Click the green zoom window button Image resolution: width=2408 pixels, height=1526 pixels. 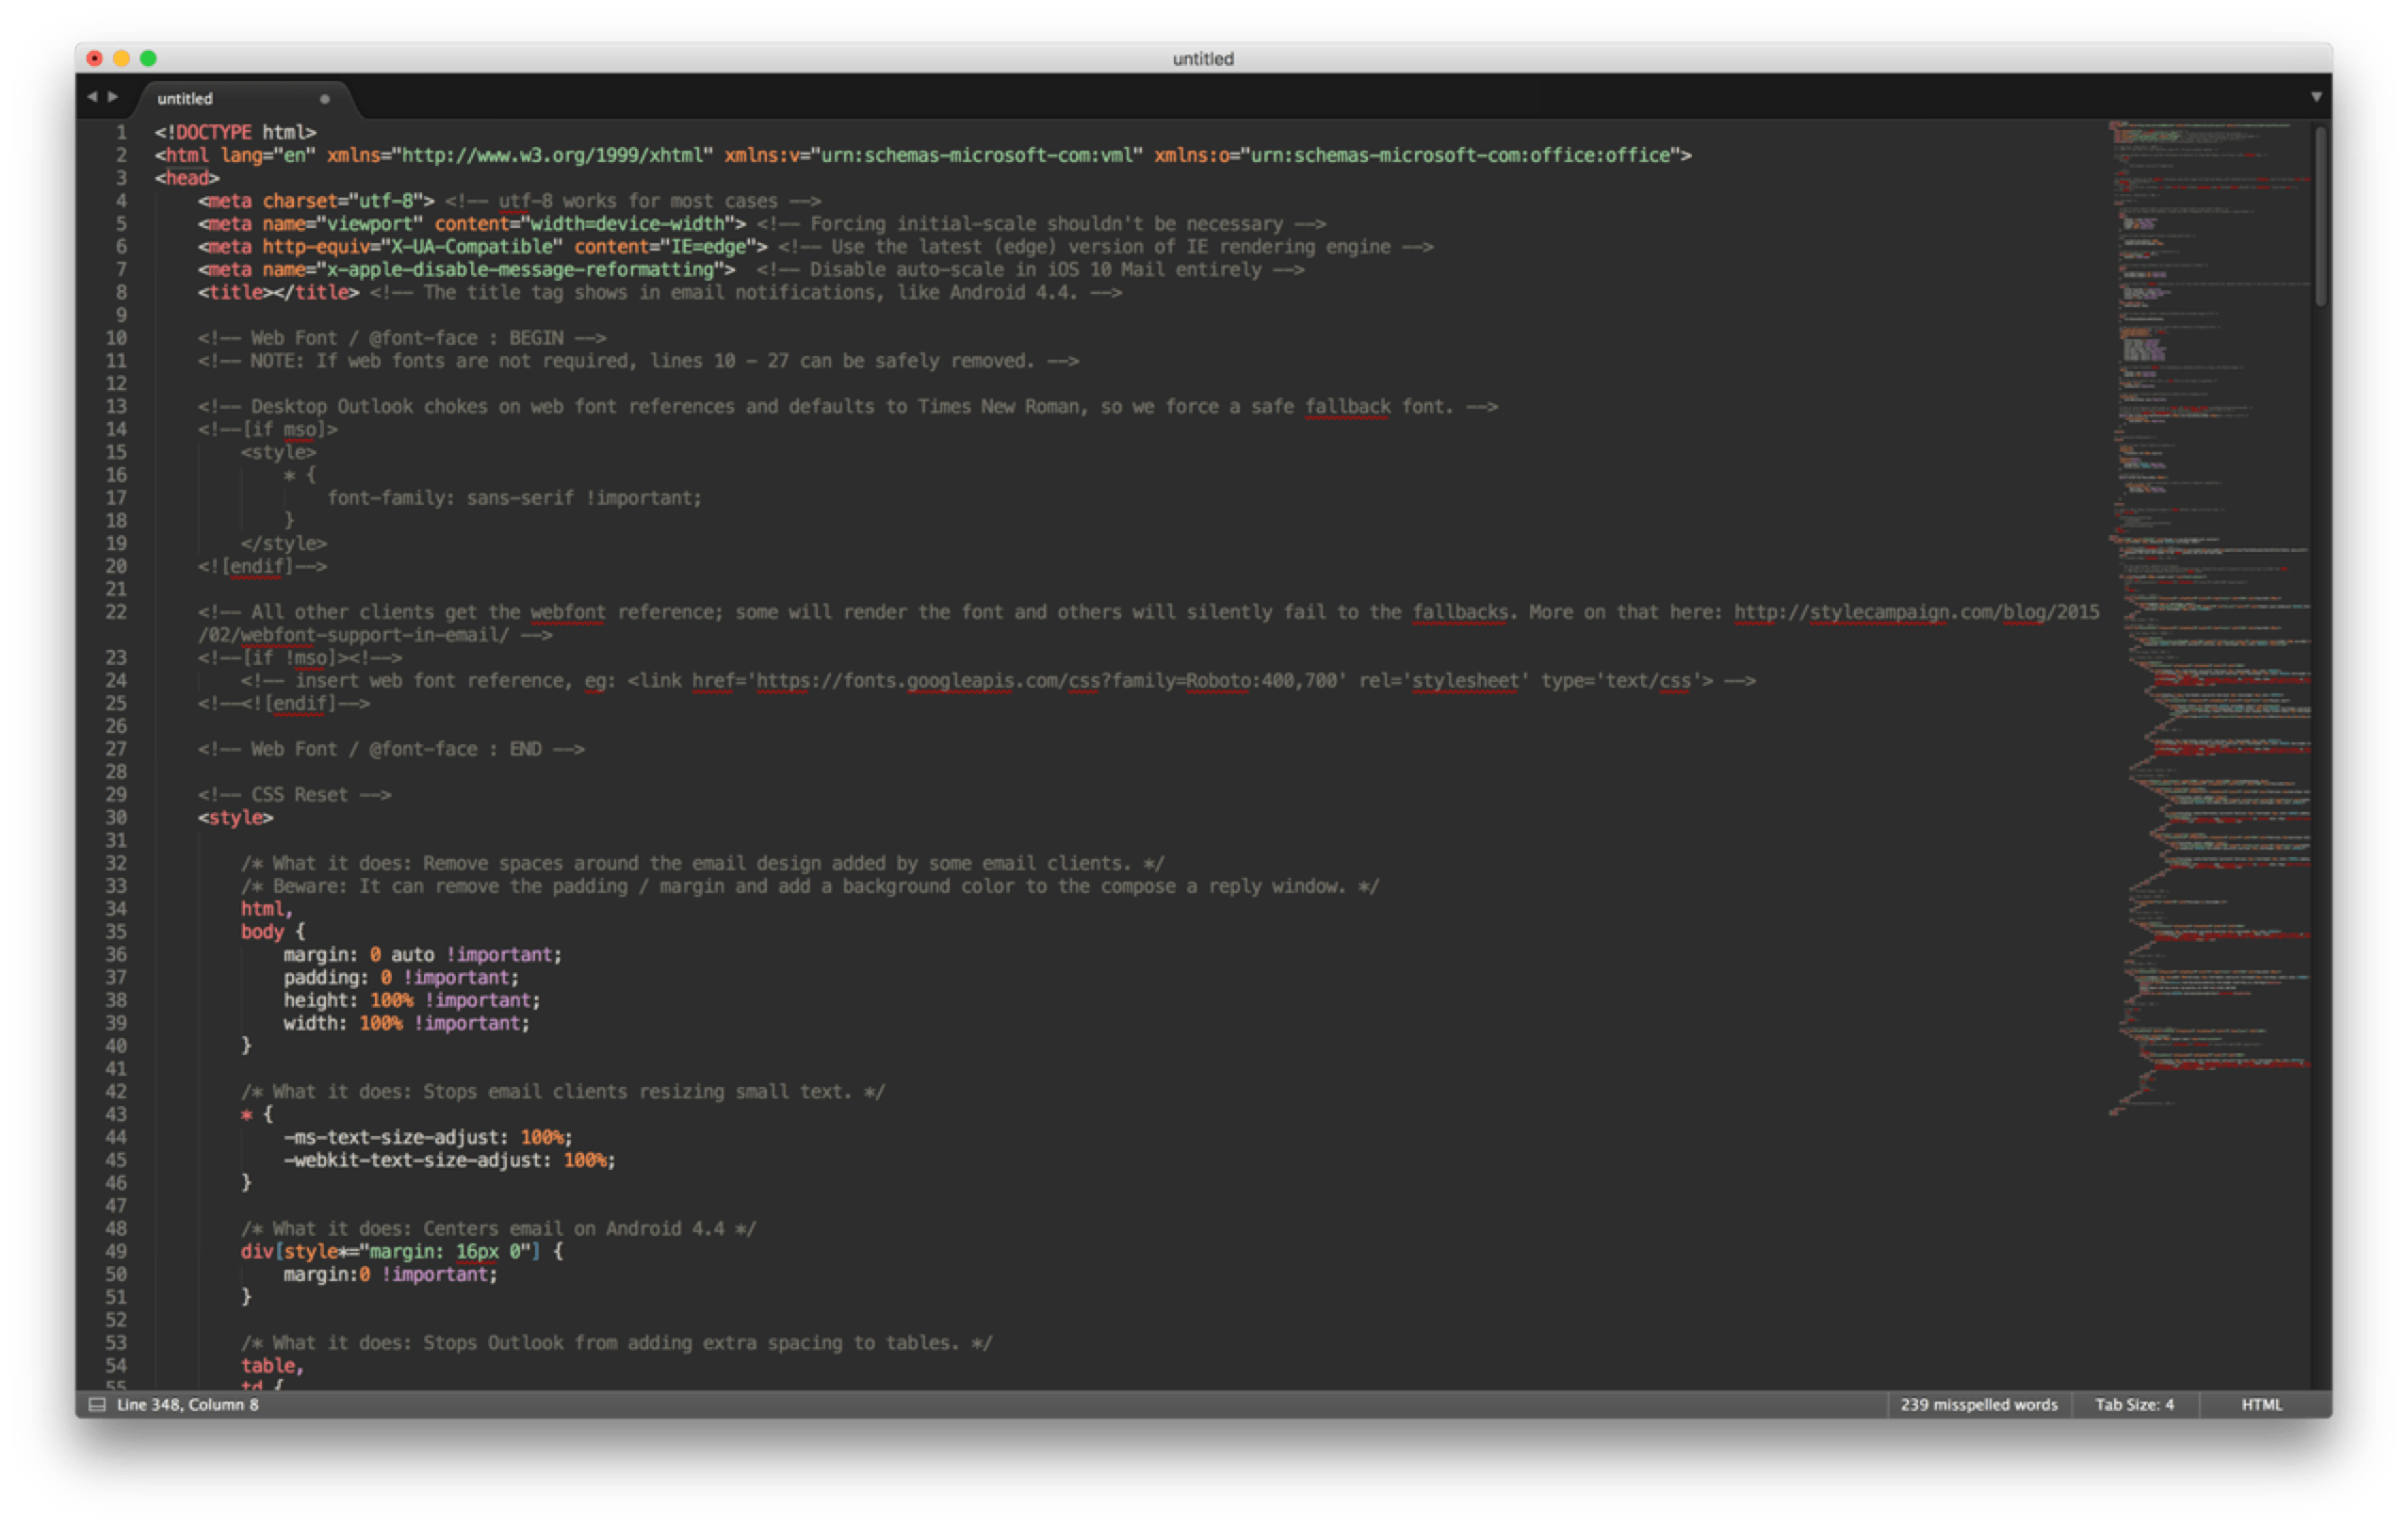click(149, 58)
